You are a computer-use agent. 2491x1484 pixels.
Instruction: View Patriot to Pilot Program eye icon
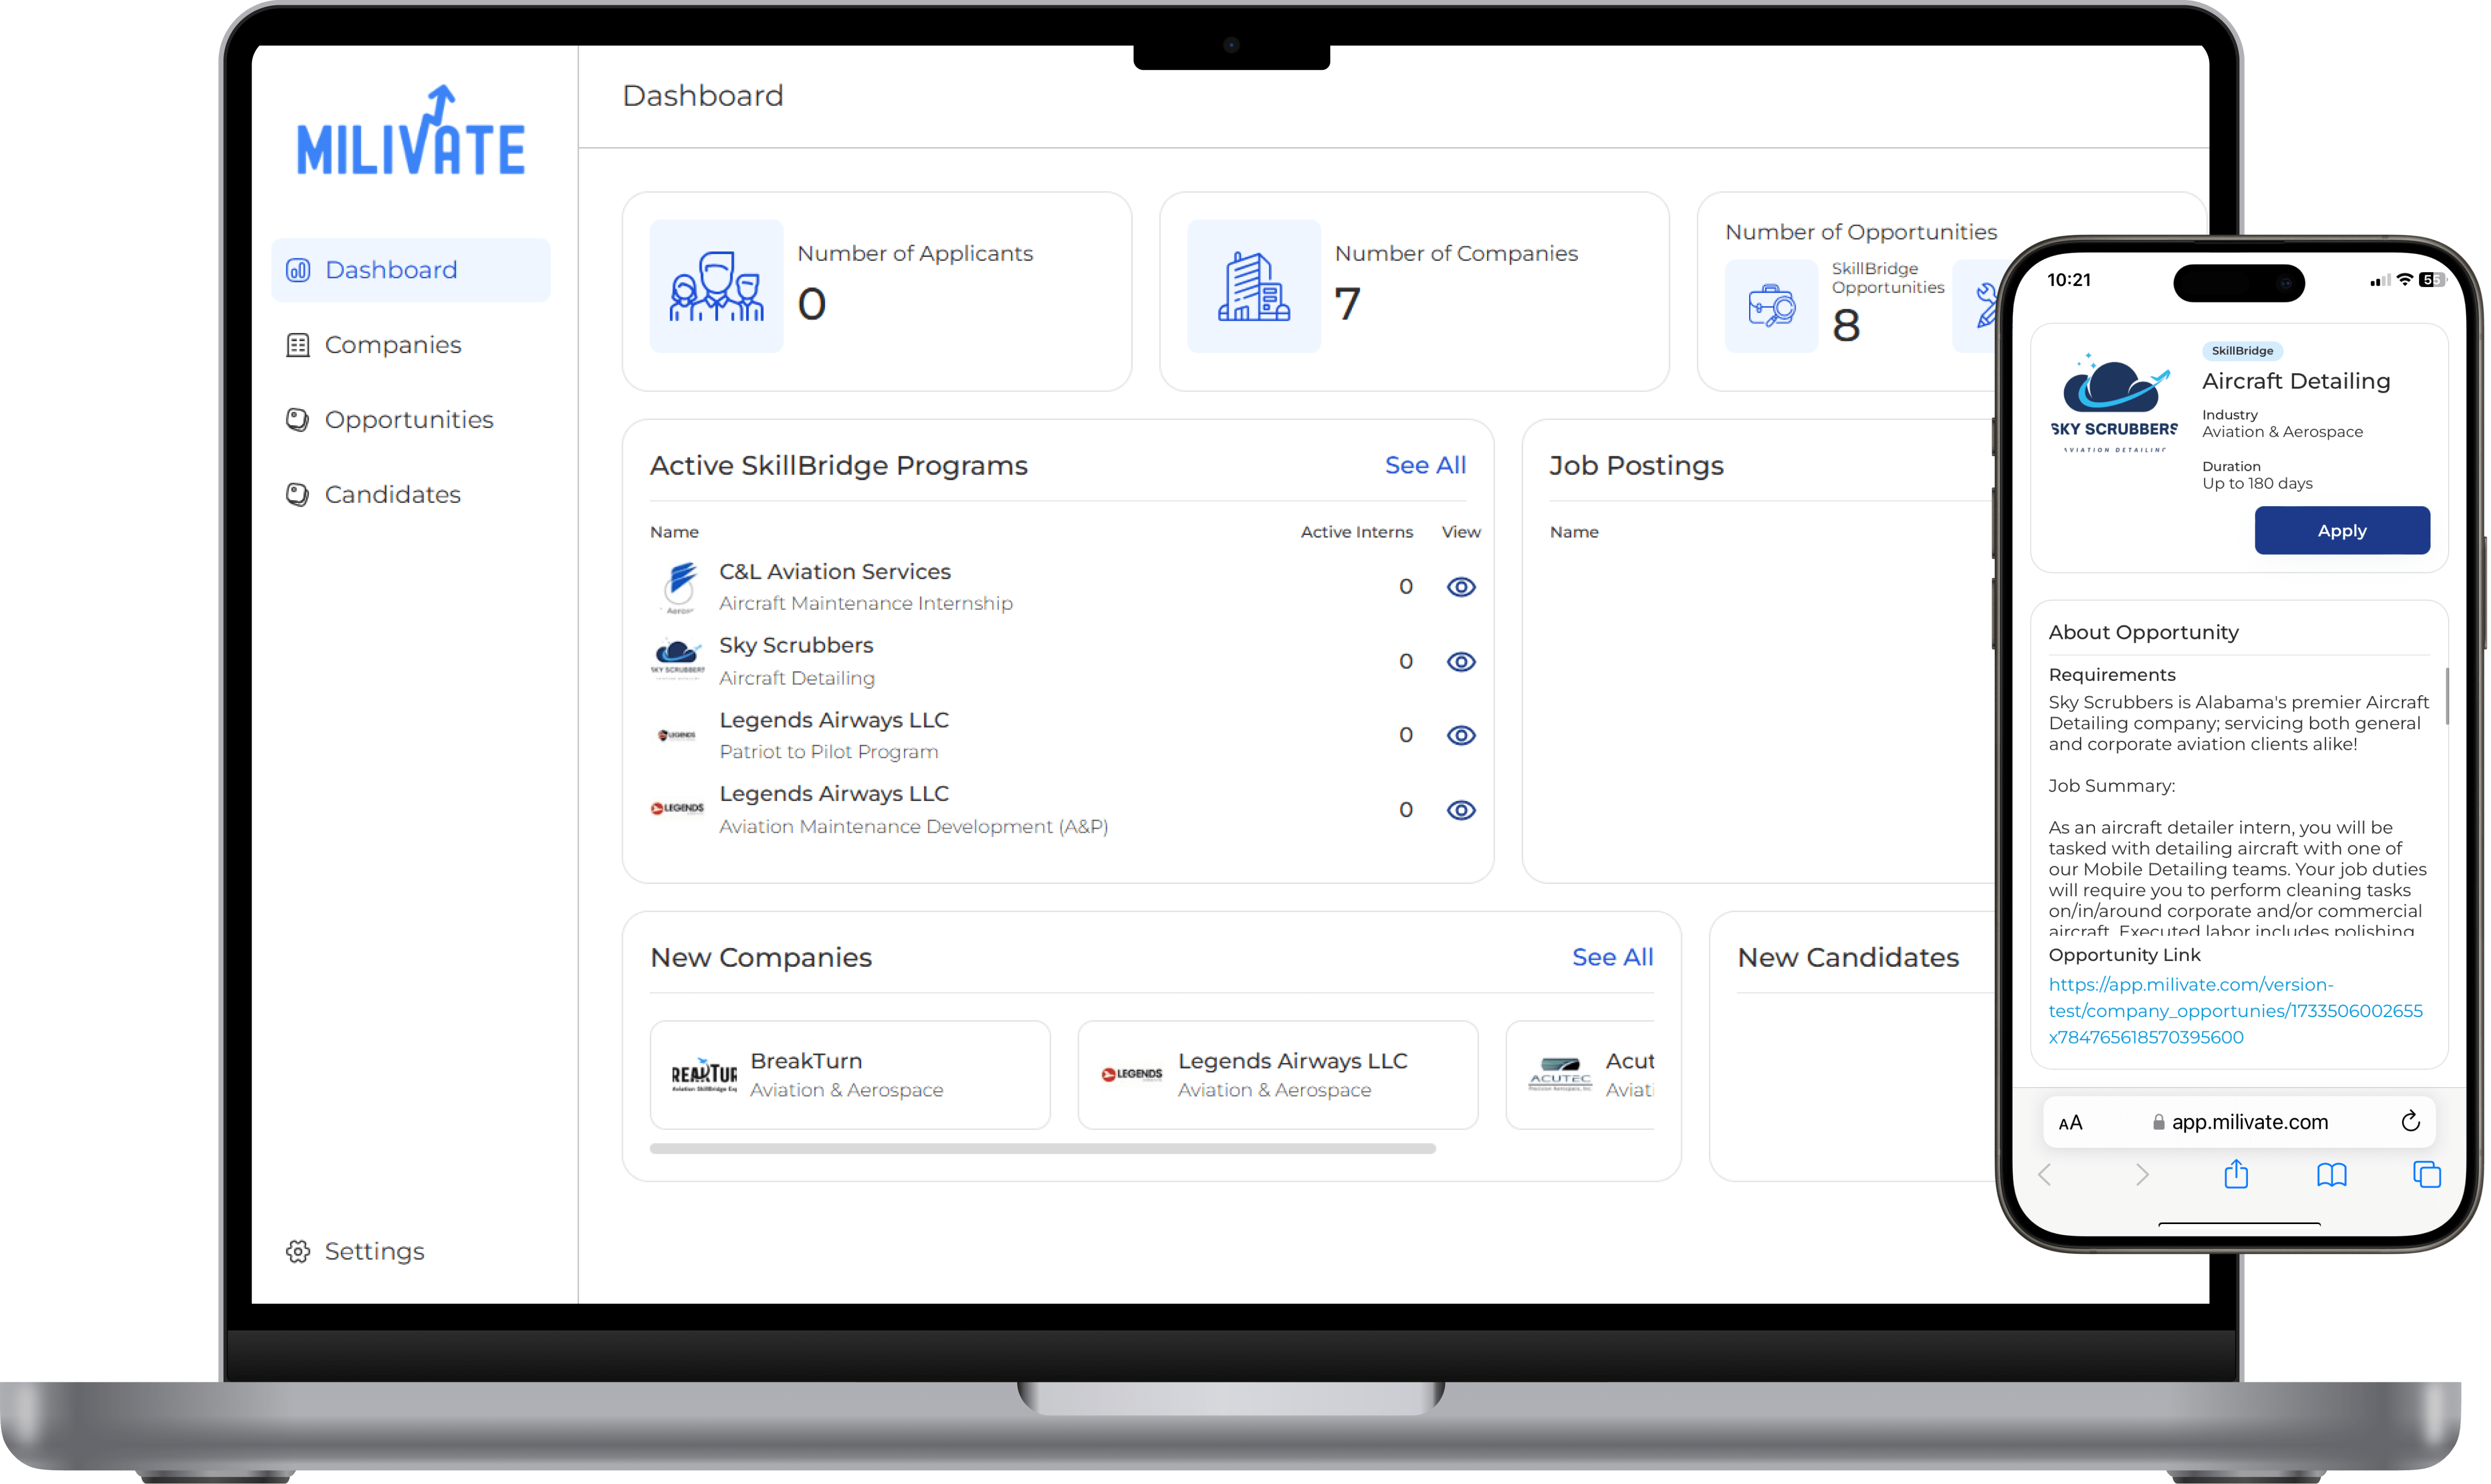1461,735
